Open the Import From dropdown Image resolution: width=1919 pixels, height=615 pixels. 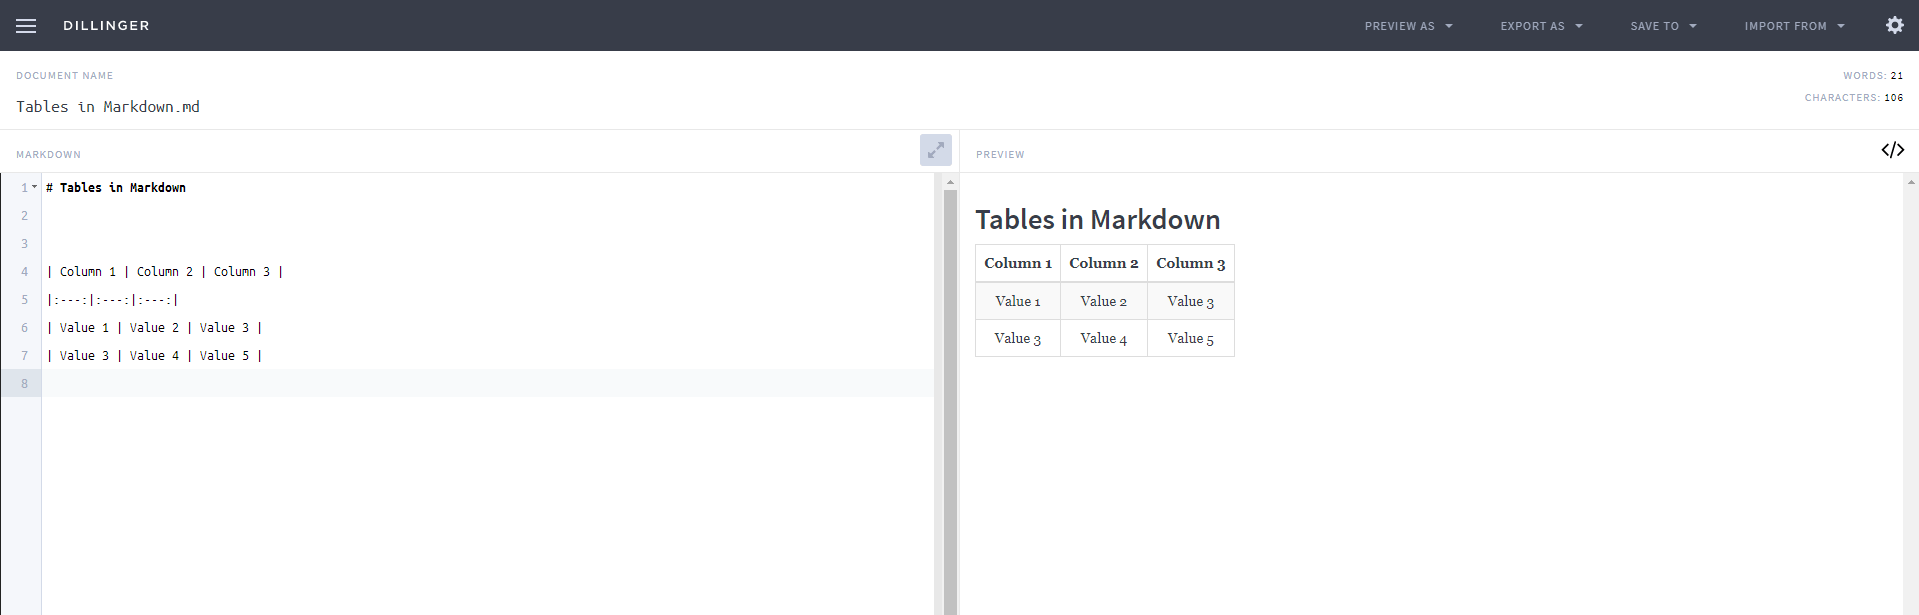click(1794, 26)
